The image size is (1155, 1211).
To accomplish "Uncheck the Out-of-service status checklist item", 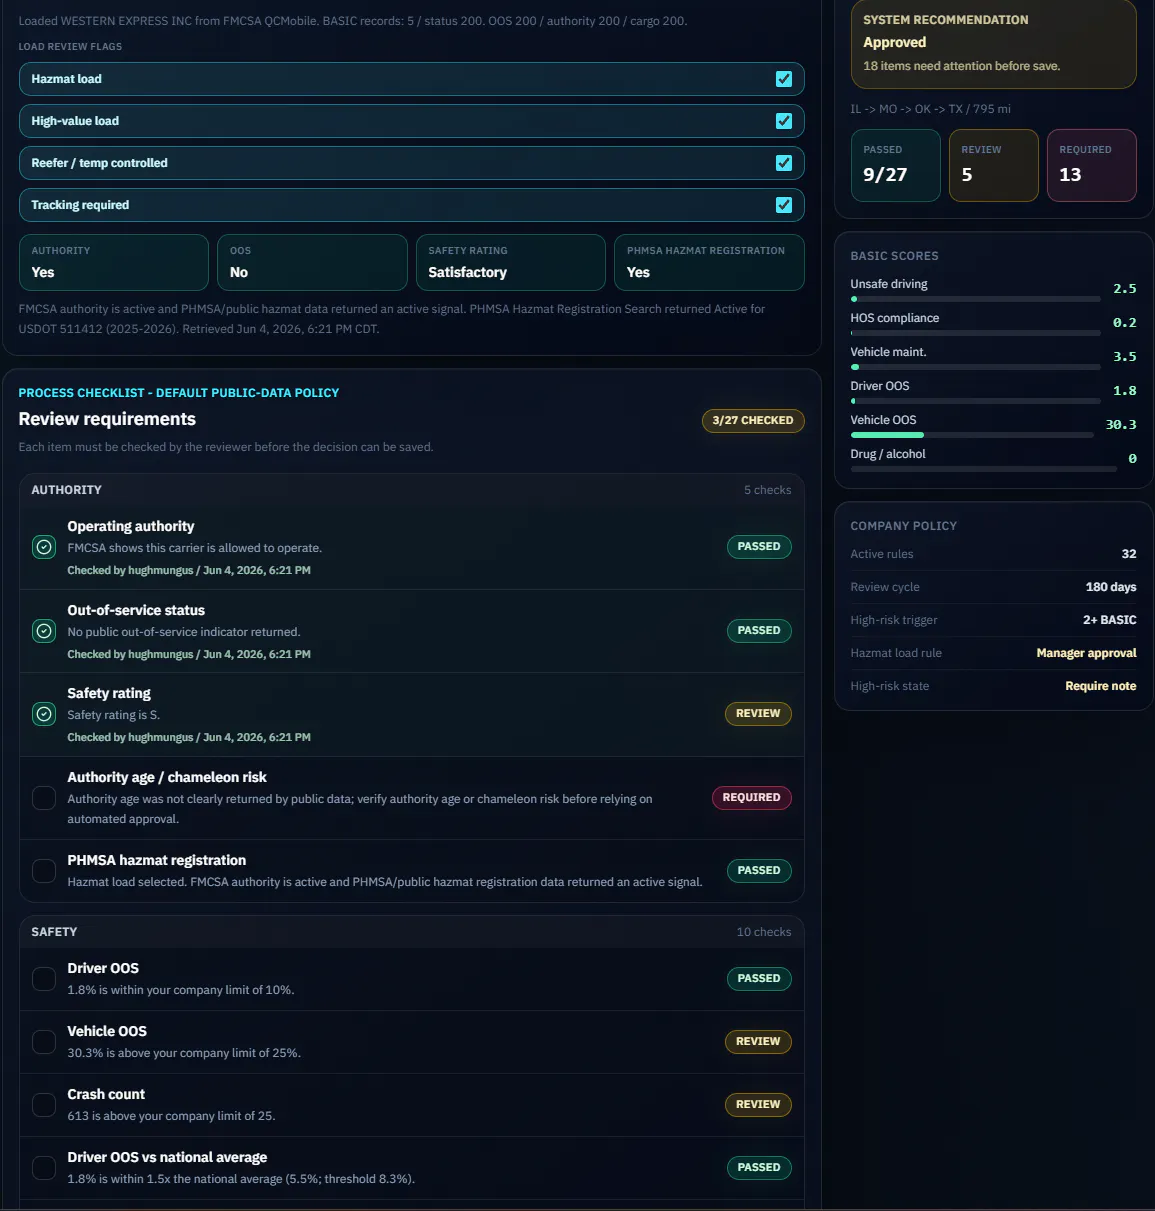I will [x=44, y=631].
